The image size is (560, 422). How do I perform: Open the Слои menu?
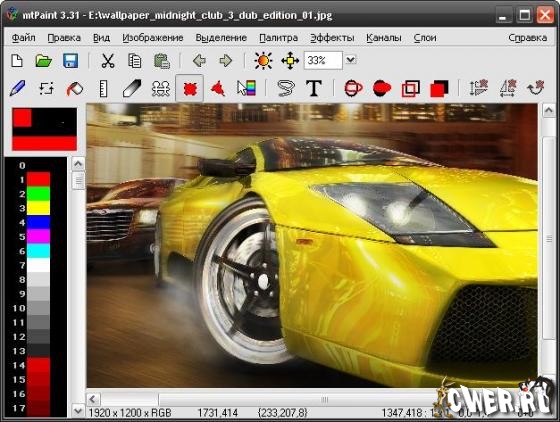click(x=425, y=37)
